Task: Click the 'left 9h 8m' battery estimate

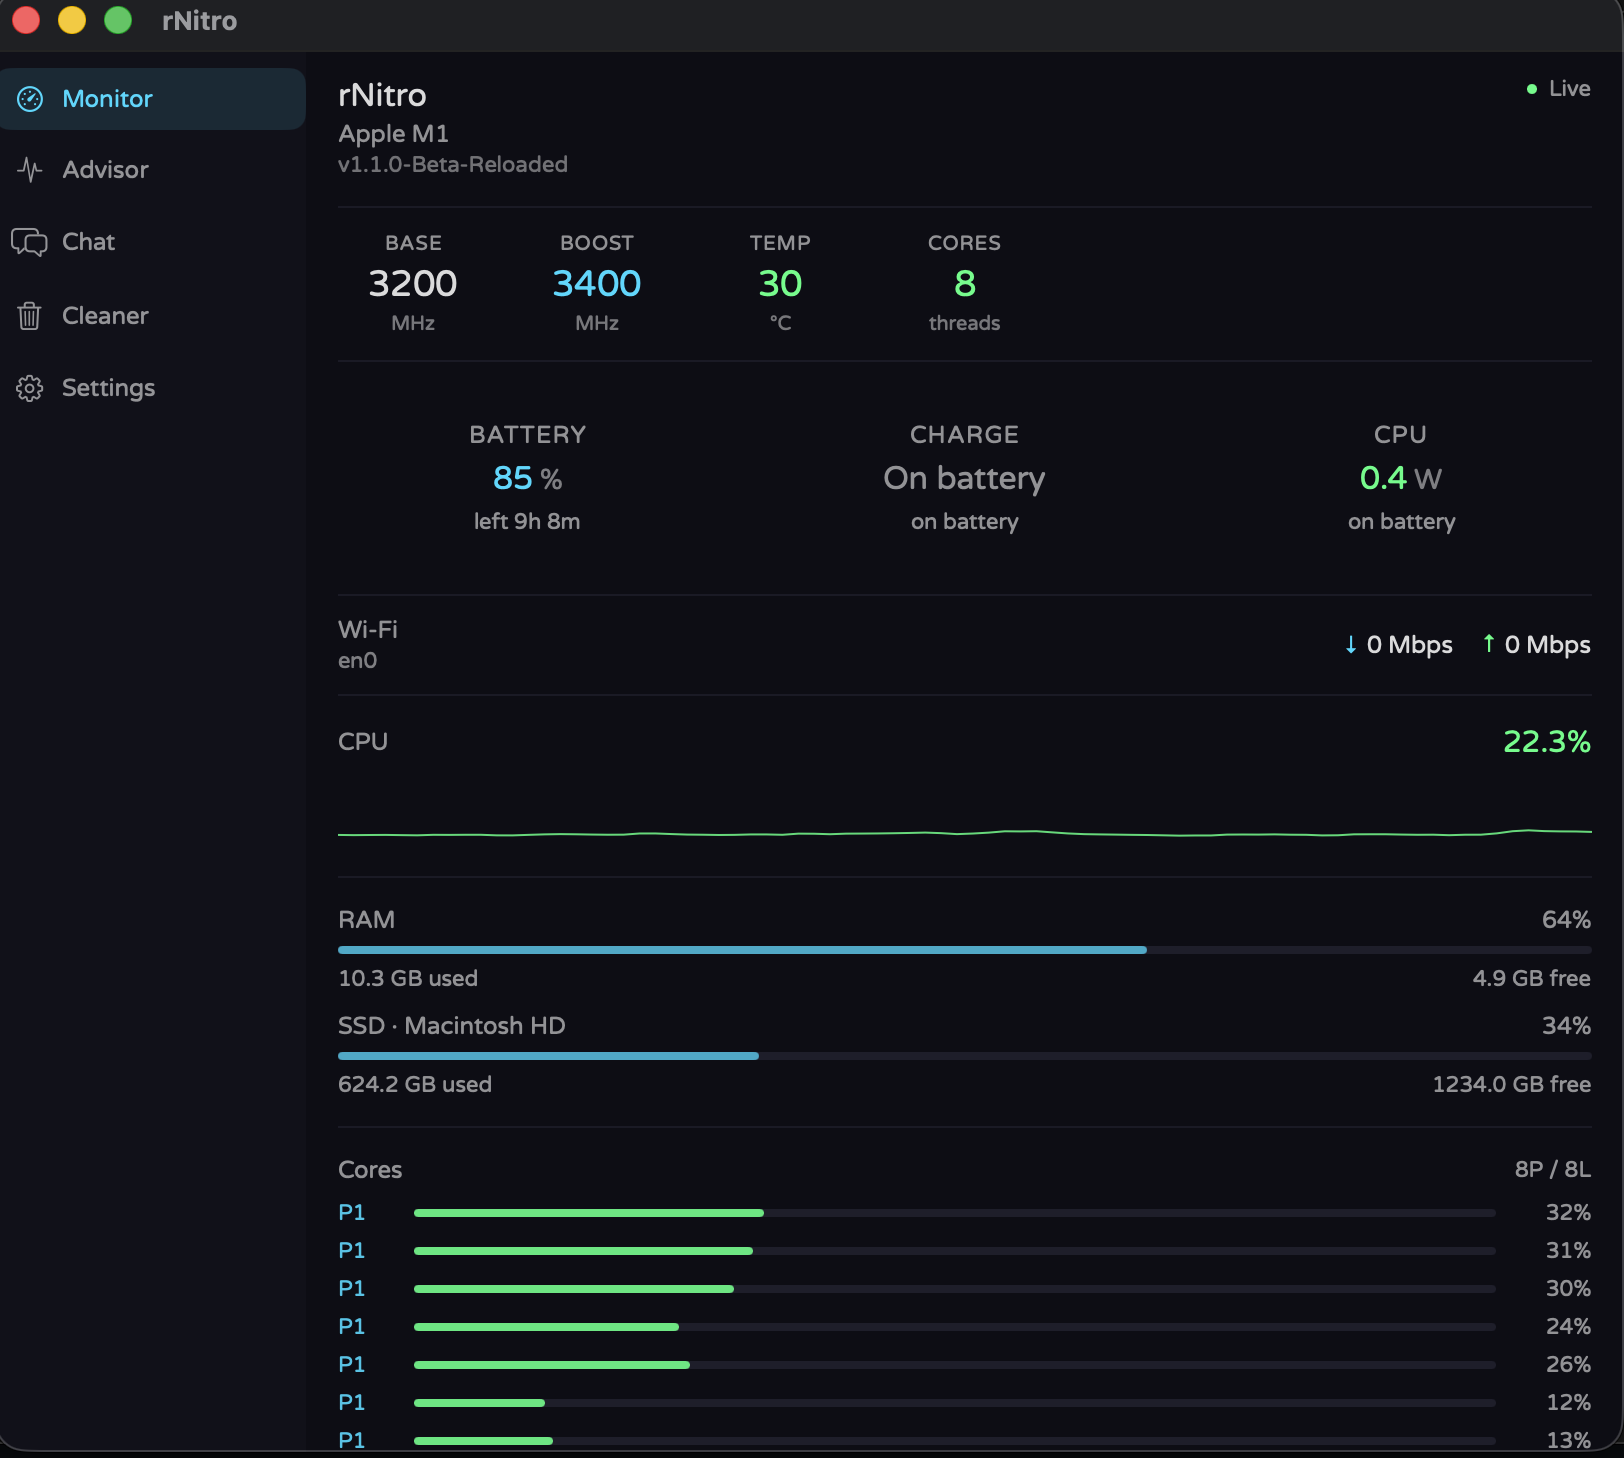Action: tap(527, 522)
